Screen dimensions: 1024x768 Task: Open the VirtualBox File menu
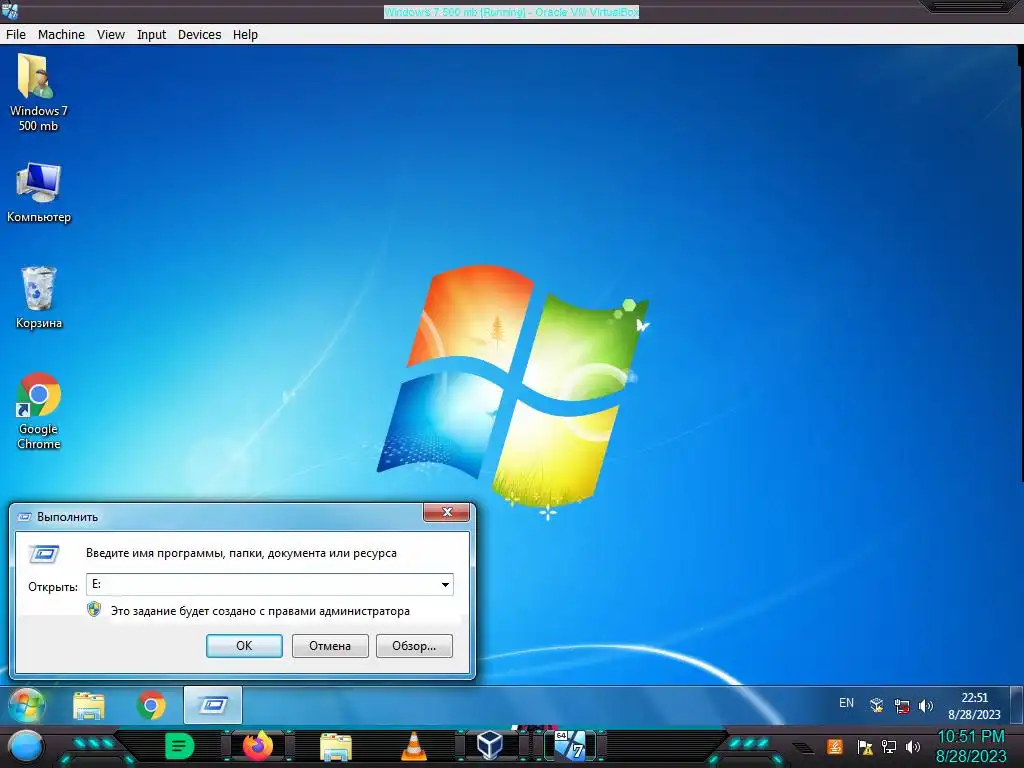16,35
